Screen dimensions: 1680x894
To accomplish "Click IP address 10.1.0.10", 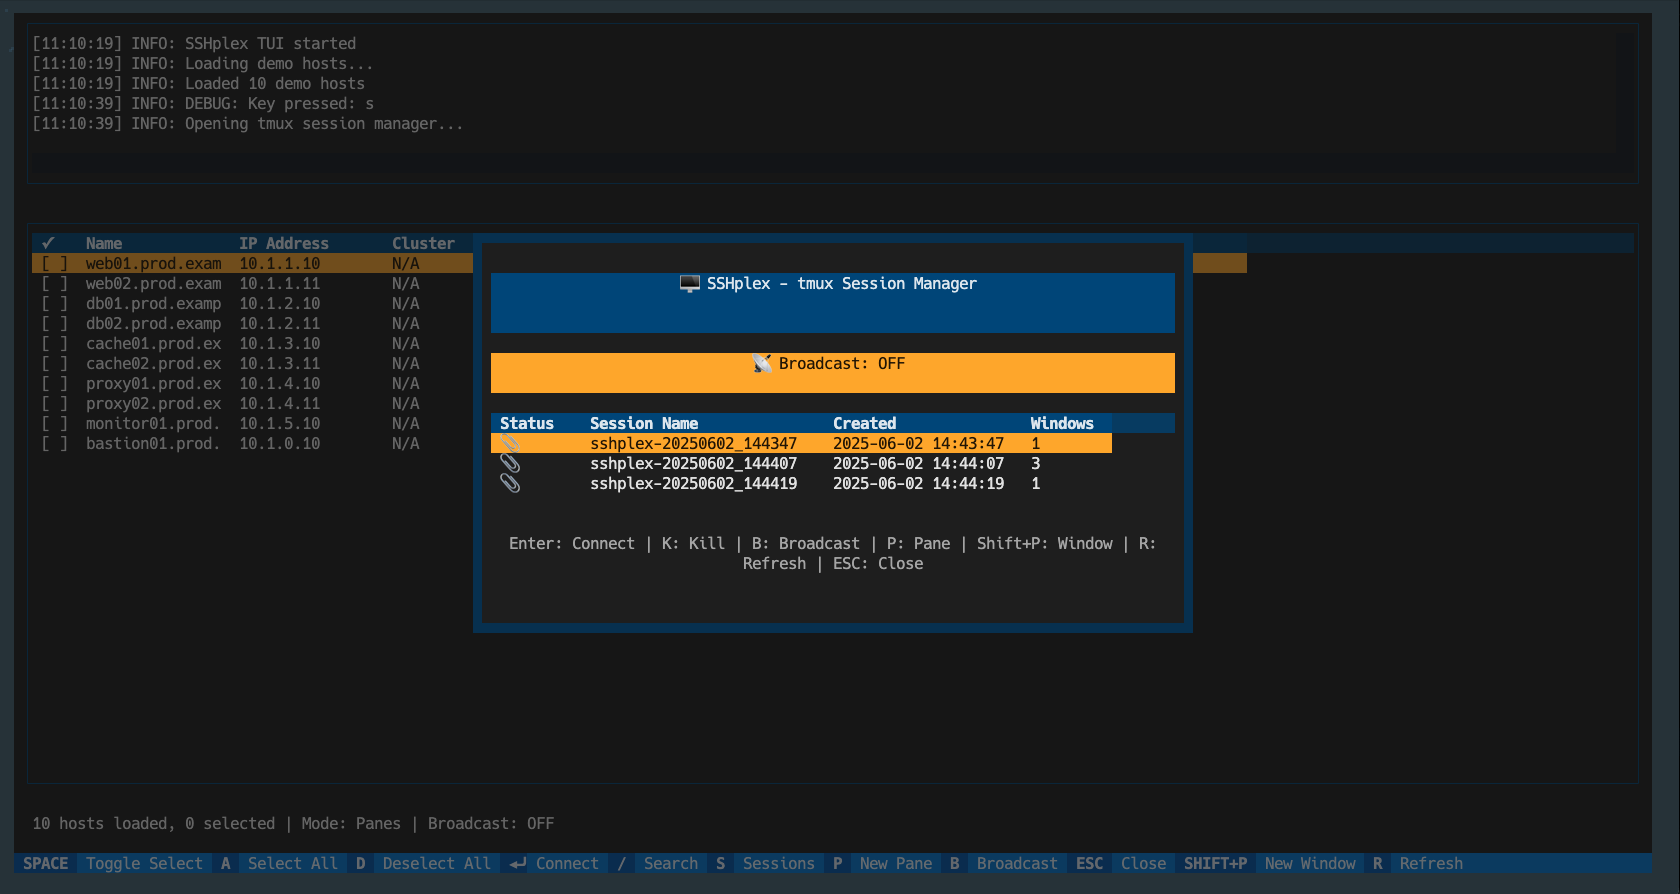I will tap(280, 444).
